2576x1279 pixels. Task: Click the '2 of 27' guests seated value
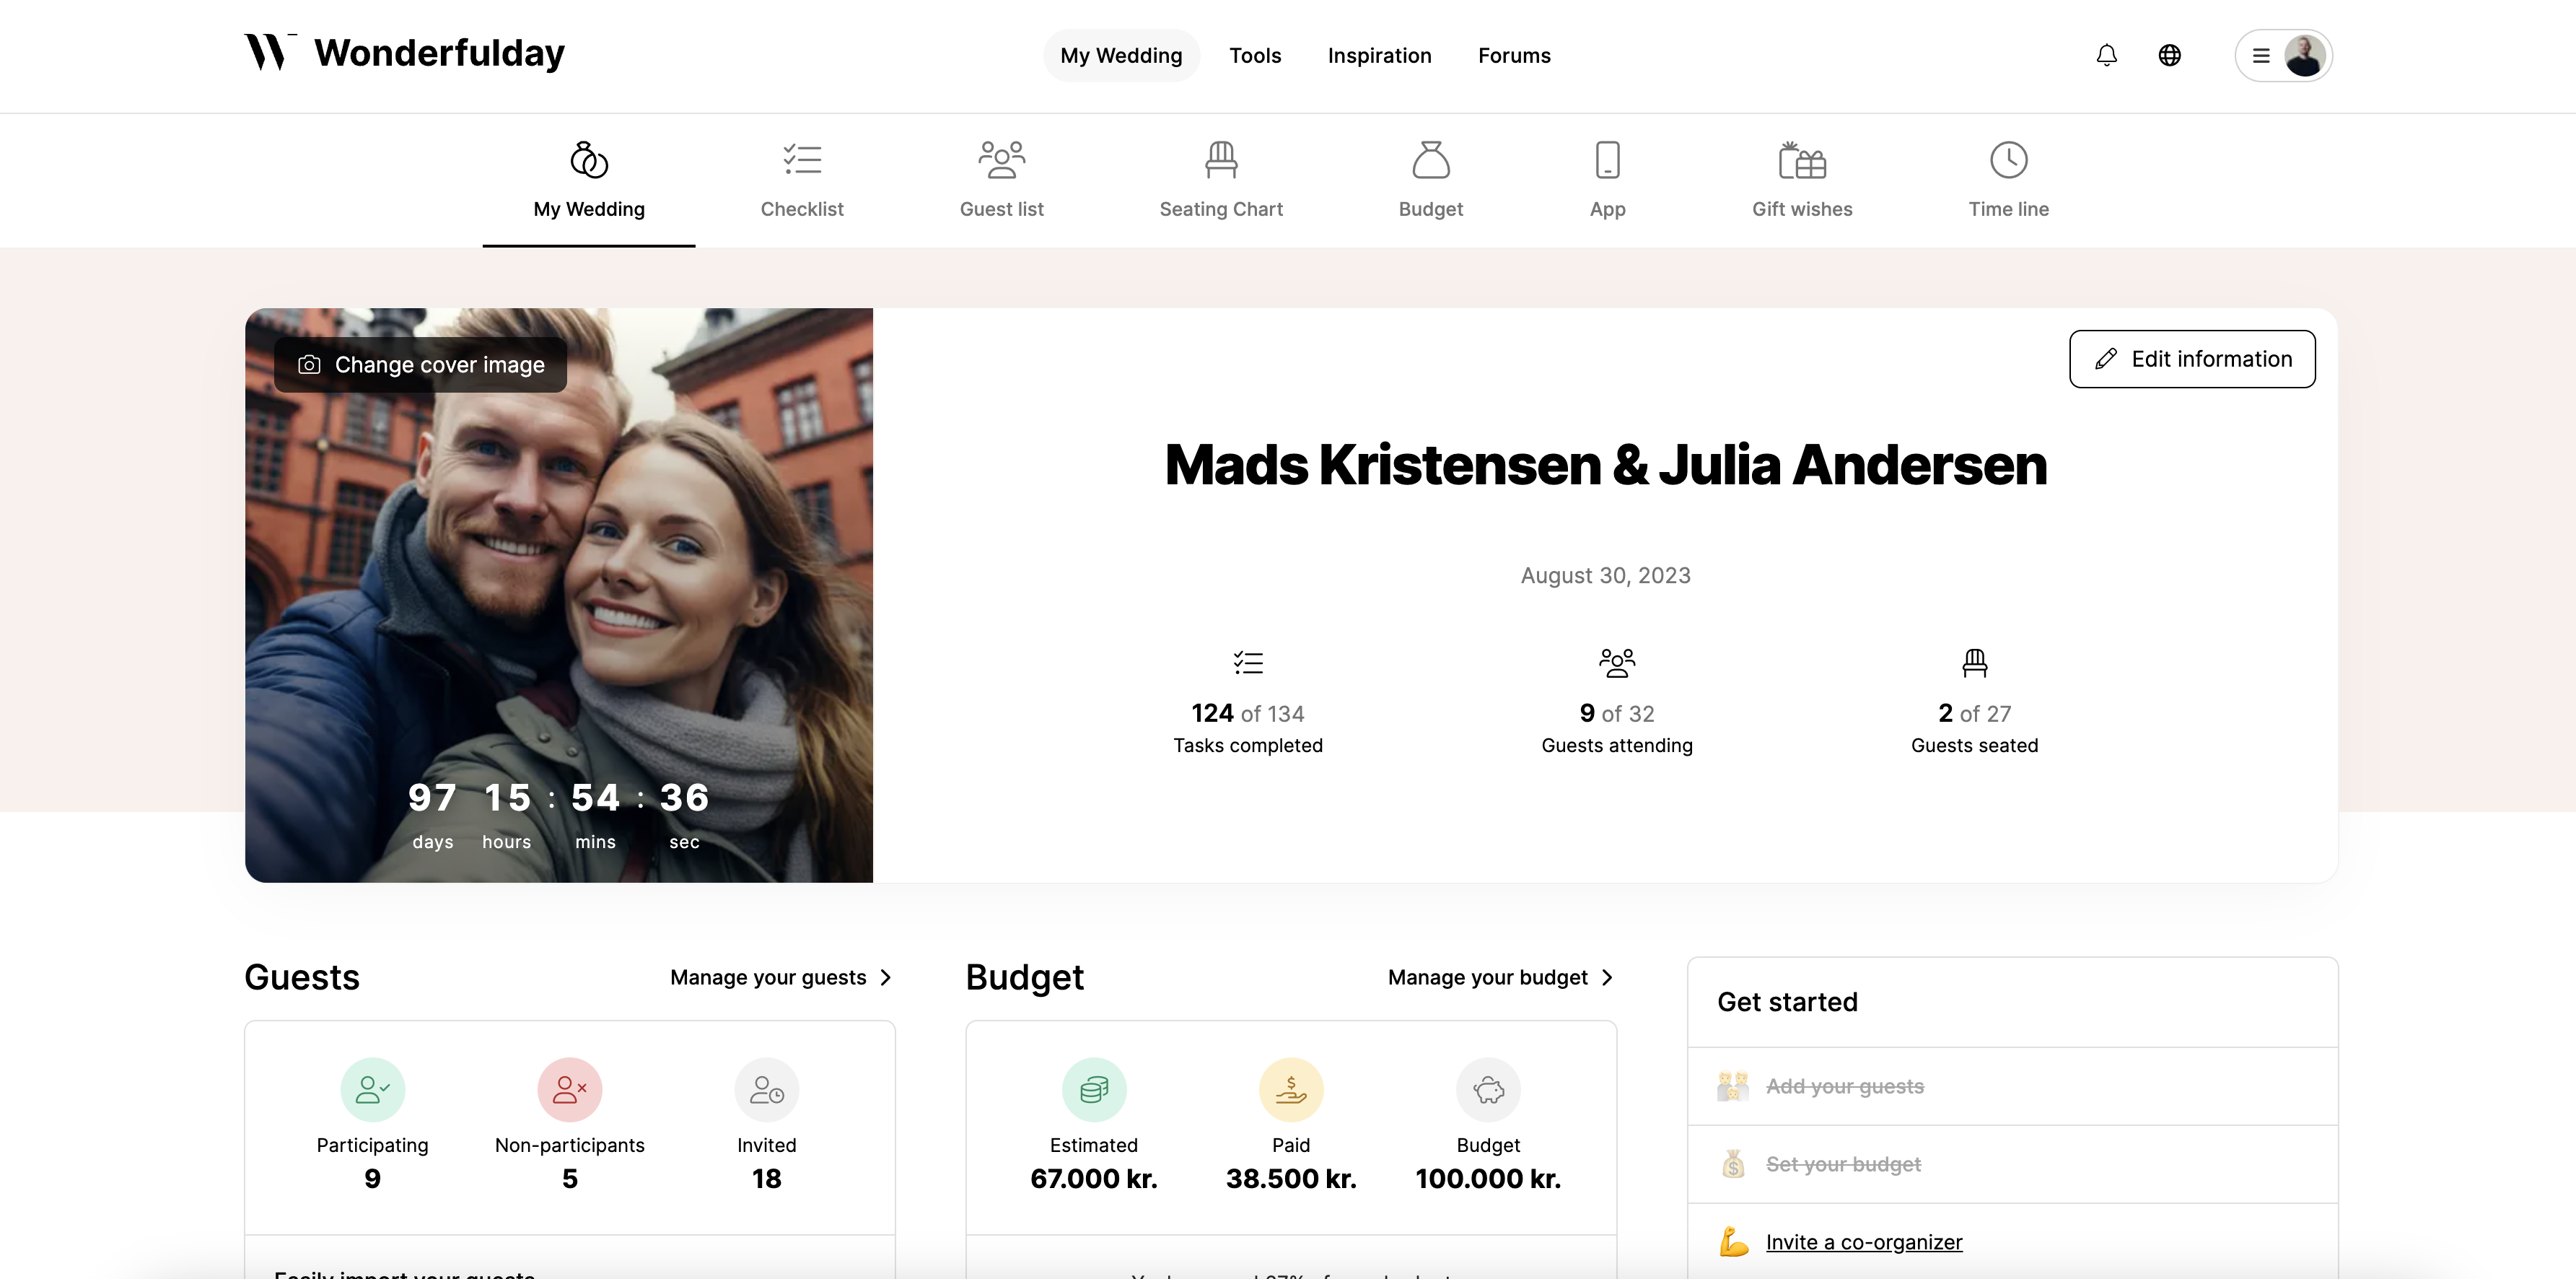point(1974,713)
